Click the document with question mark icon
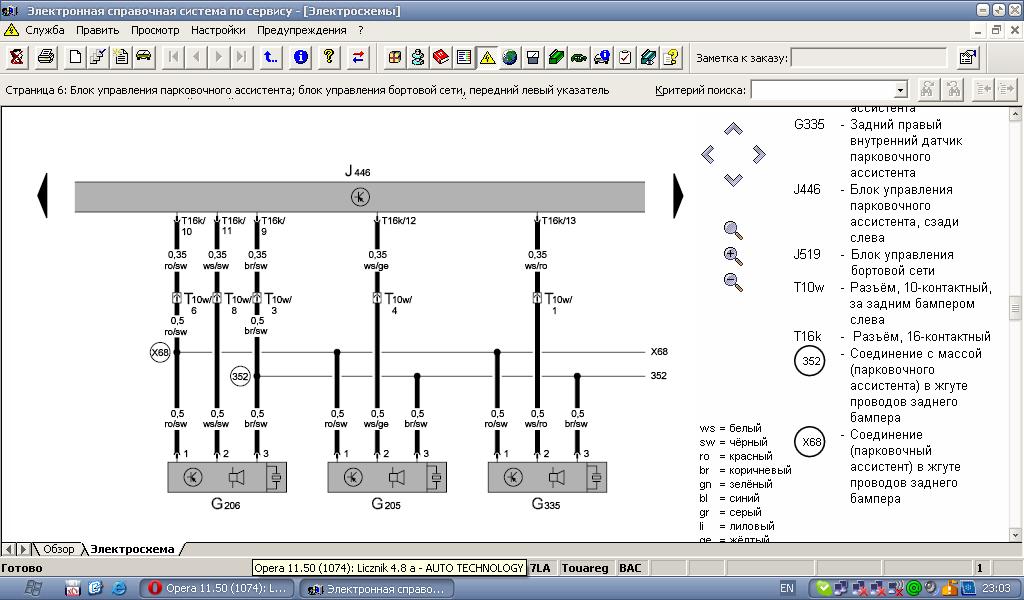The height and width of the screenshot is (600, 1024). click(671, 57)
